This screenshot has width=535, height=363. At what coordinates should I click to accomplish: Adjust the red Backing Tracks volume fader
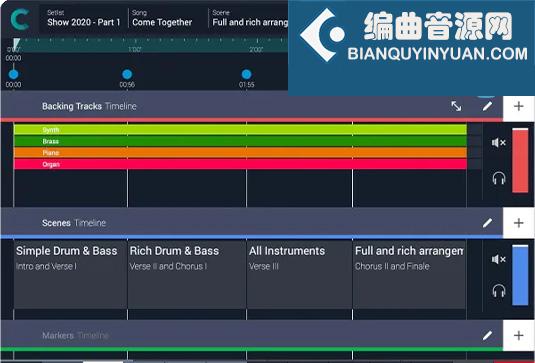(520, 160)
